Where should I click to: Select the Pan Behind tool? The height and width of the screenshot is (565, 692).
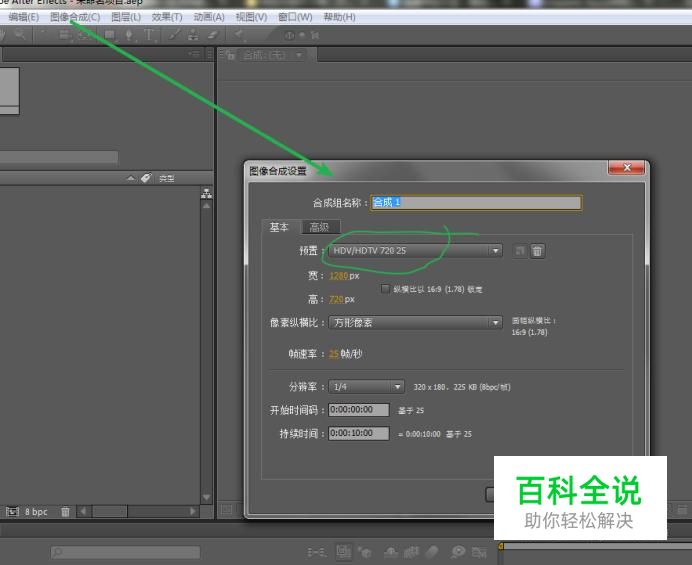tap(83, 34)
